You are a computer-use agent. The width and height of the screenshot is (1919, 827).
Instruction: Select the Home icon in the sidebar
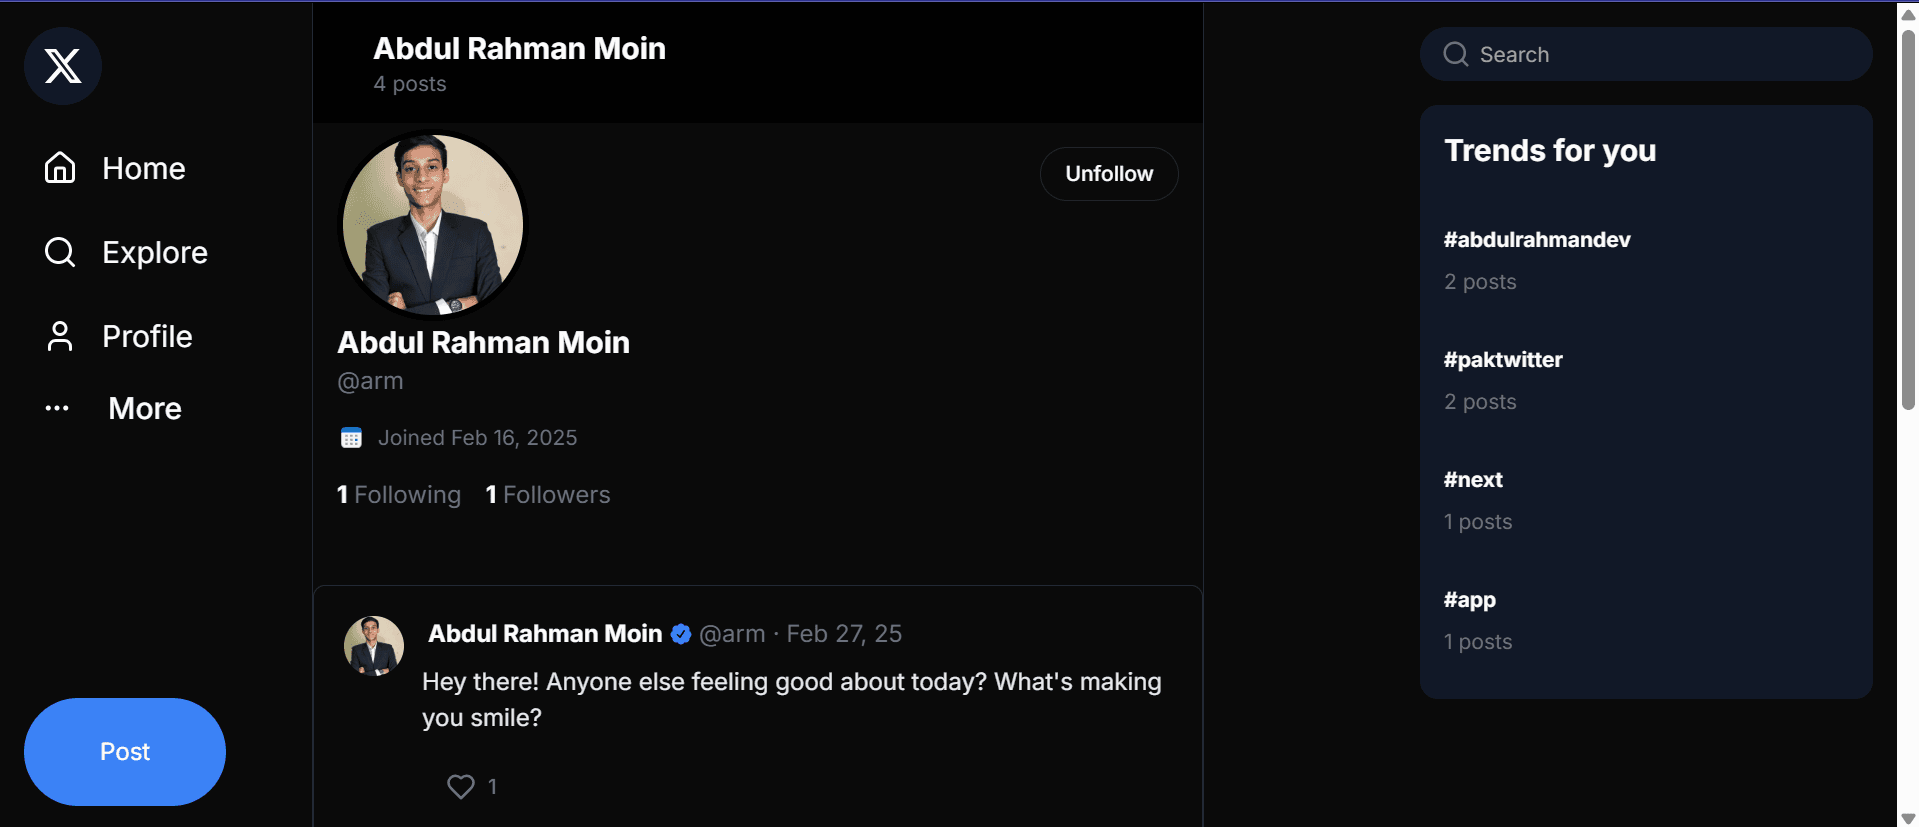60,168
